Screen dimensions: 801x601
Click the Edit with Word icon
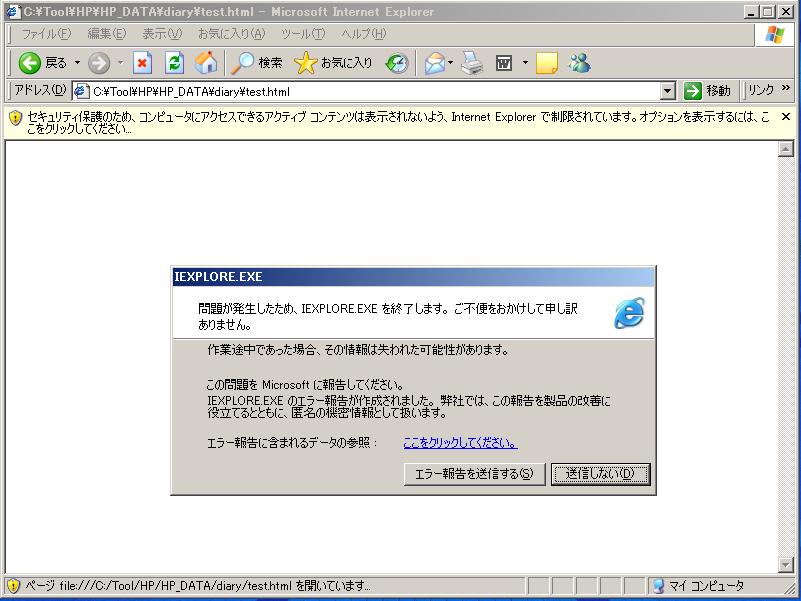coord(504,63)
